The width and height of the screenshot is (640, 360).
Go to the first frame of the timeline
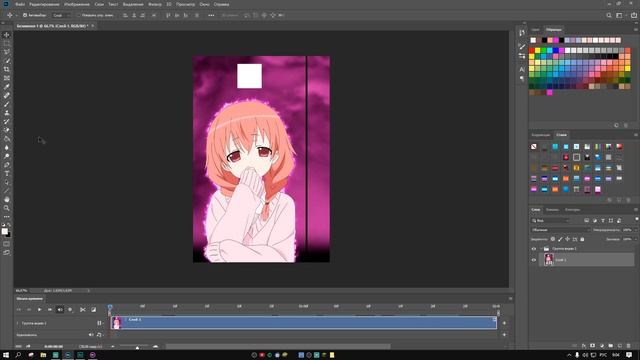[19, 310]
